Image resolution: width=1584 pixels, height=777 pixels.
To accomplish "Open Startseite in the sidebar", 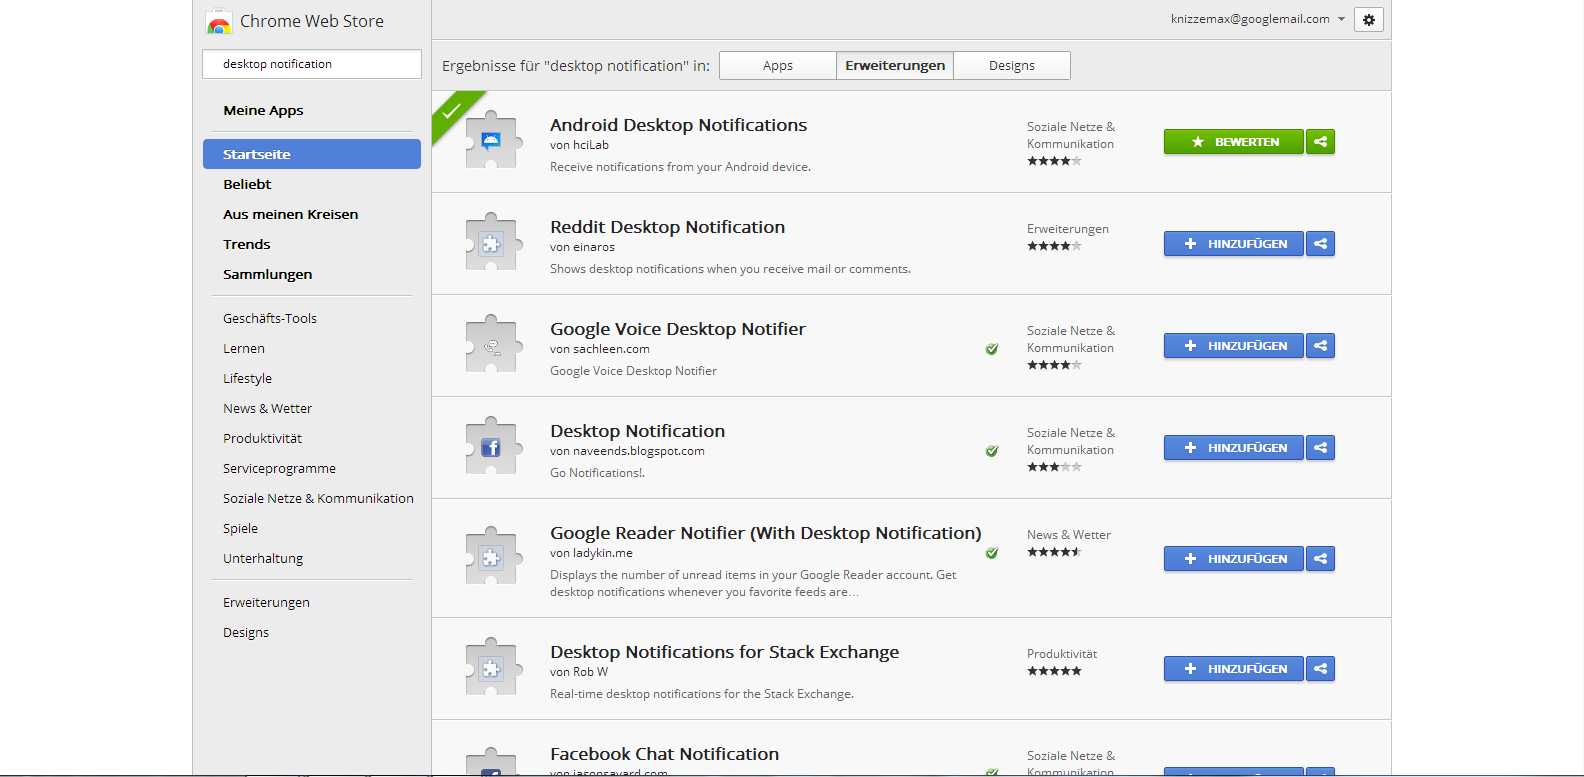I will [312, 154].
